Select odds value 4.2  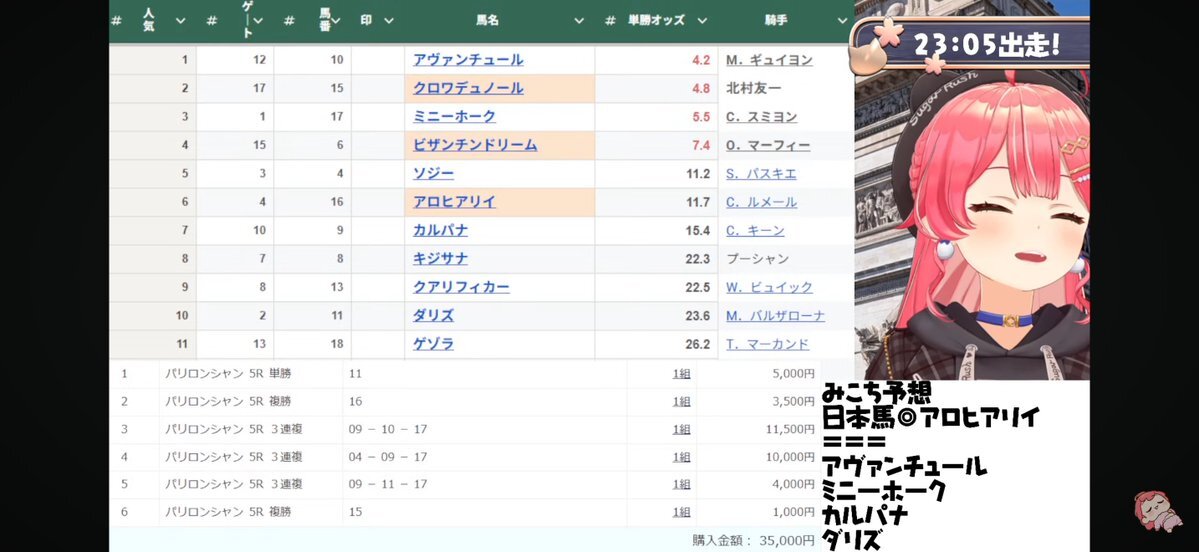(701, 60)
